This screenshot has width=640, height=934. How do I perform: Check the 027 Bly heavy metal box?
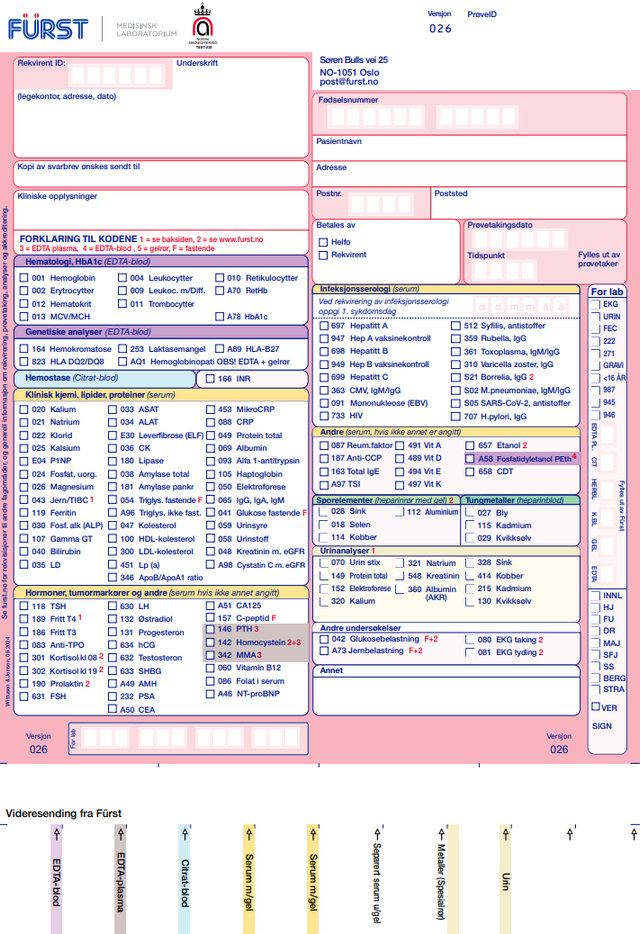pos(470,512)
